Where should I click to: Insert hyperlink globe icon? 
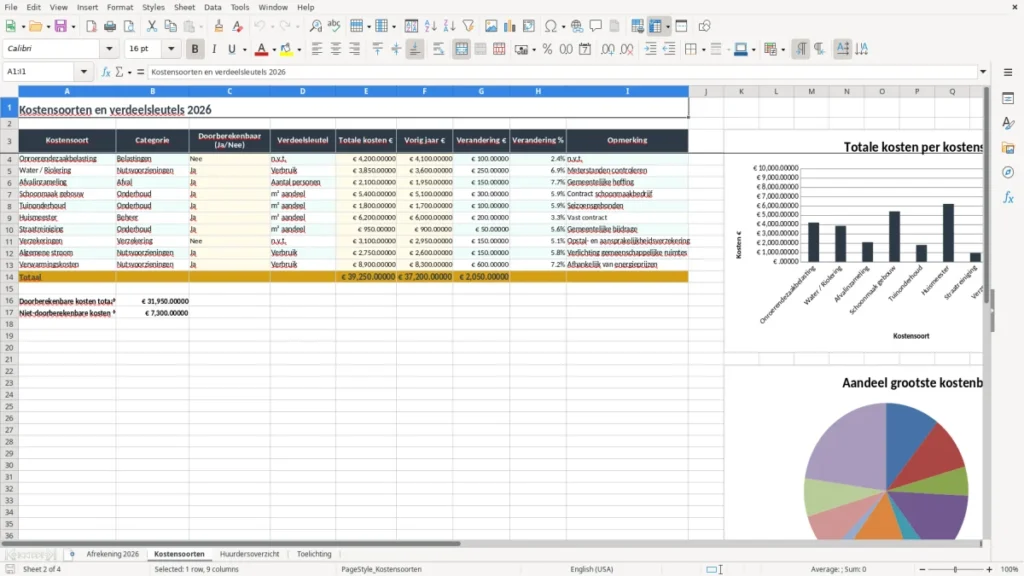577,26
